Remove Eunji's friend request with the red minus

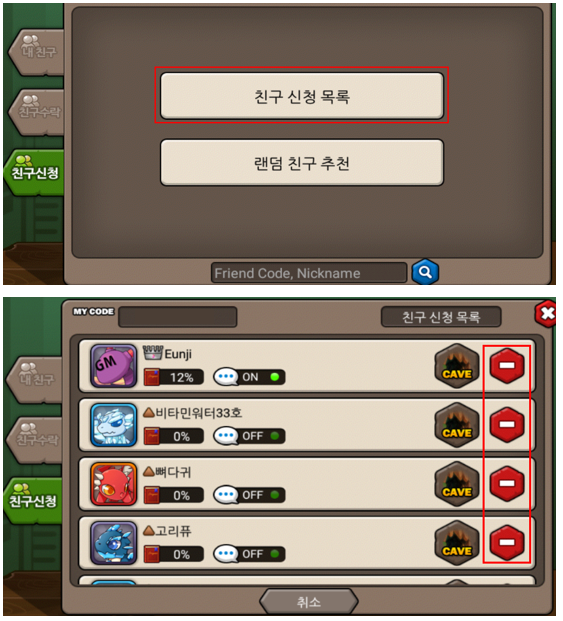[x=507, y=365]
